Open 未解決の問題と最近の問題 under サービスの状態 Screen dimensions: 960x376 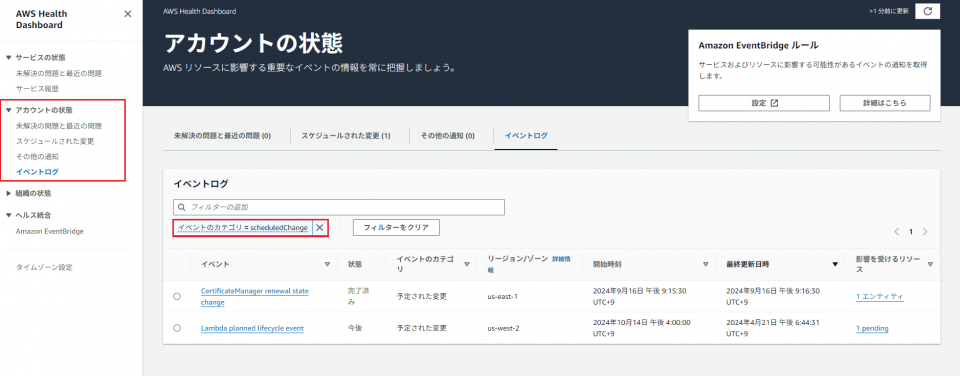pyautogui.click(x=59, y=73)
